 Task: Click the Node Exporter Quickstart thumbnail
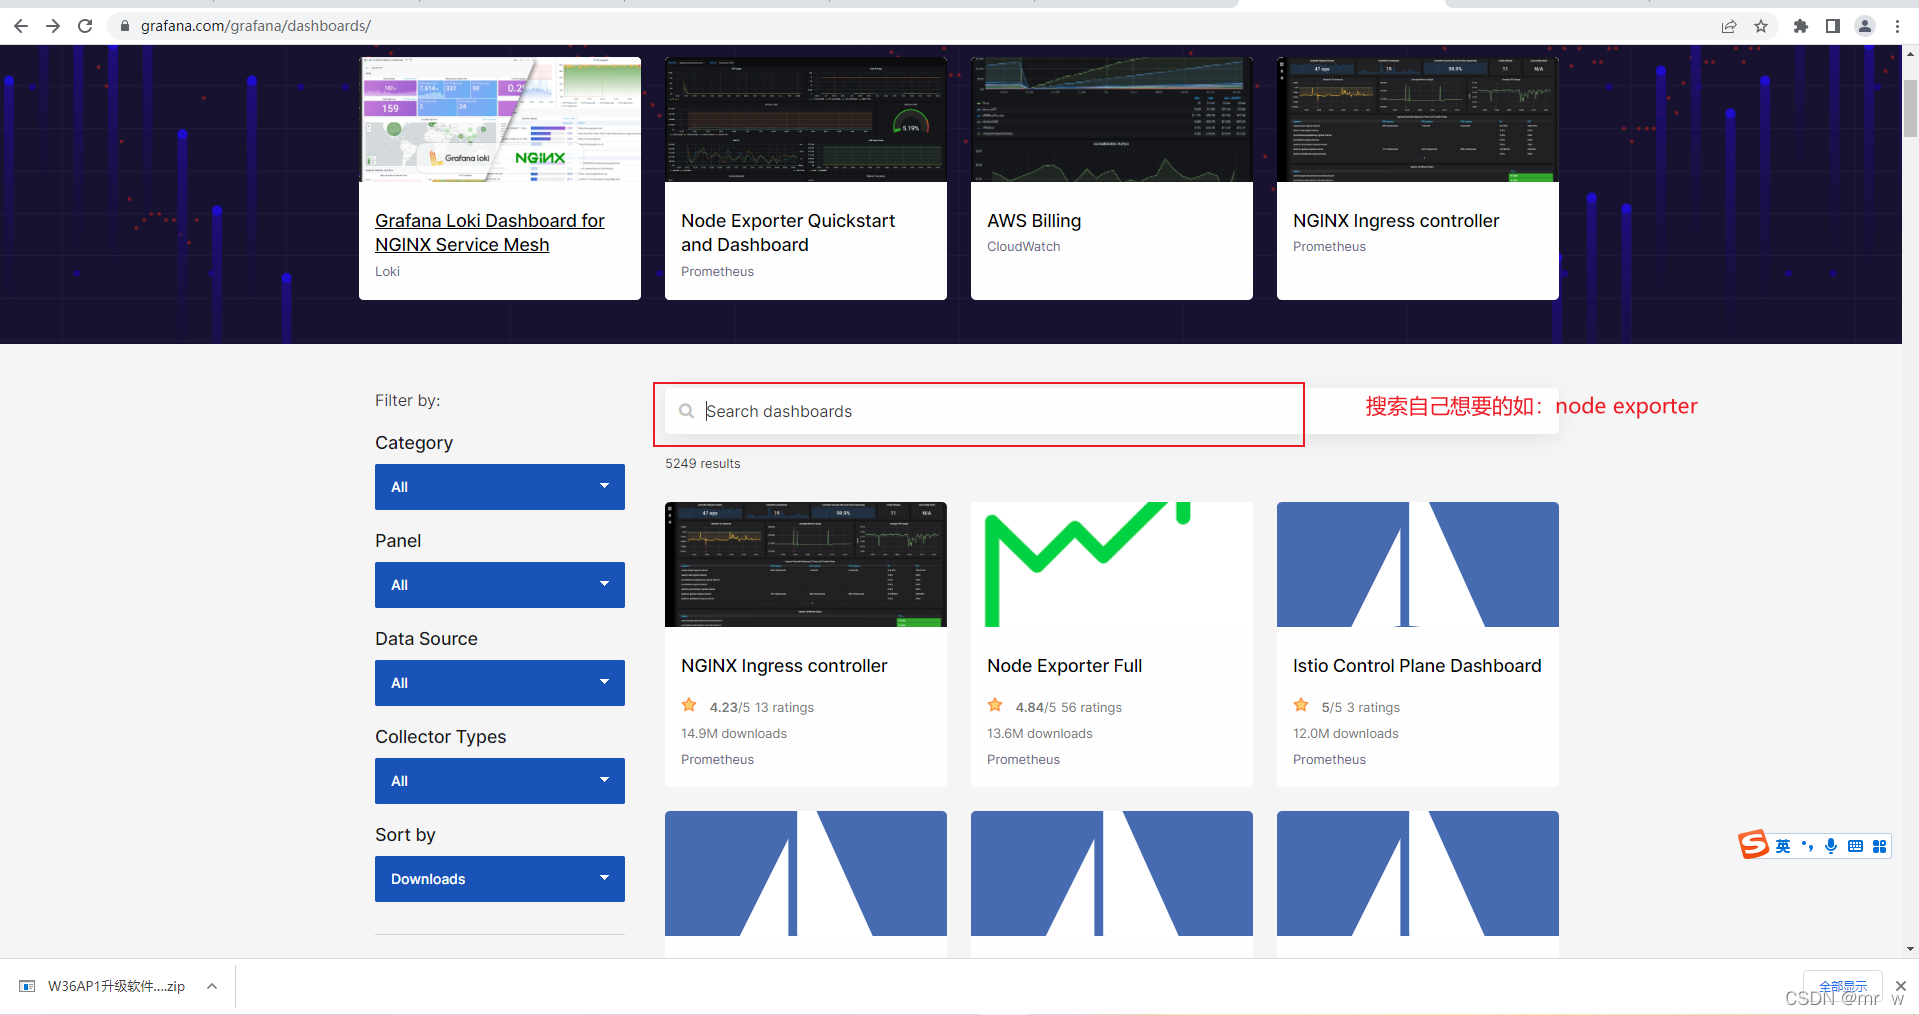(806, 119)
